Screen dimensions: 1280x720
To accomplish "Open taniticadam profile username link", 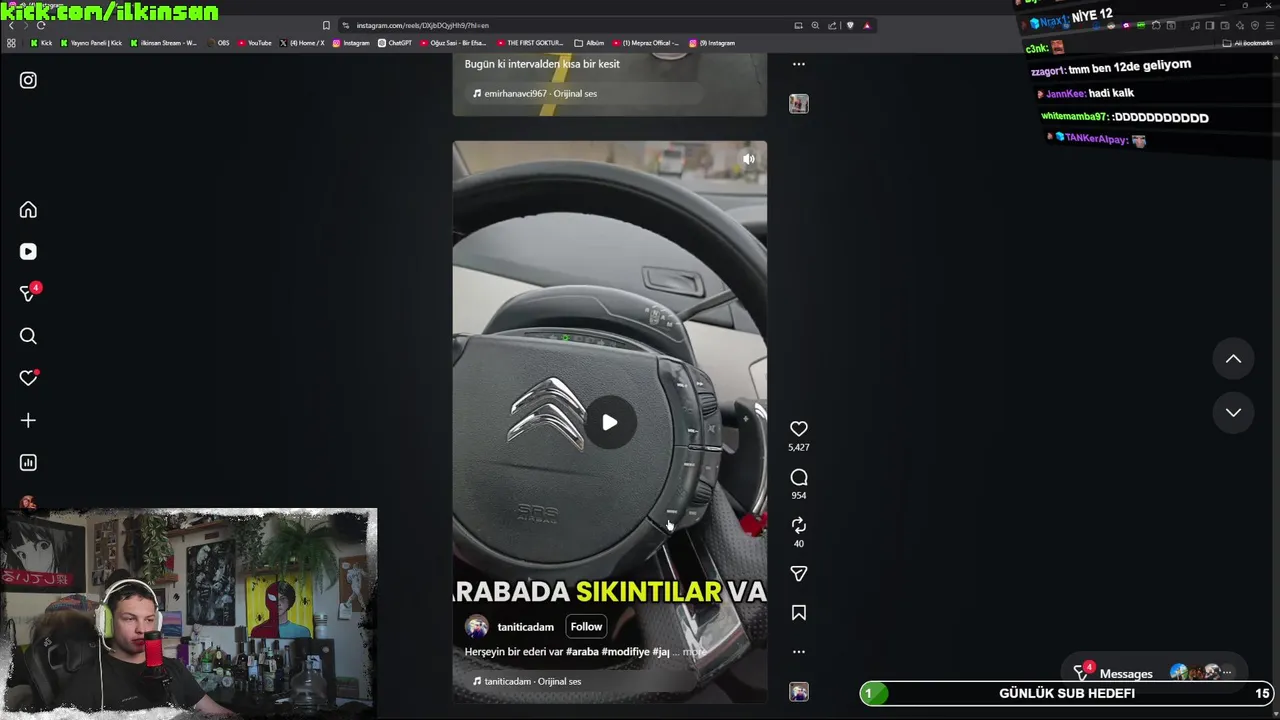I will click(525, 627).
